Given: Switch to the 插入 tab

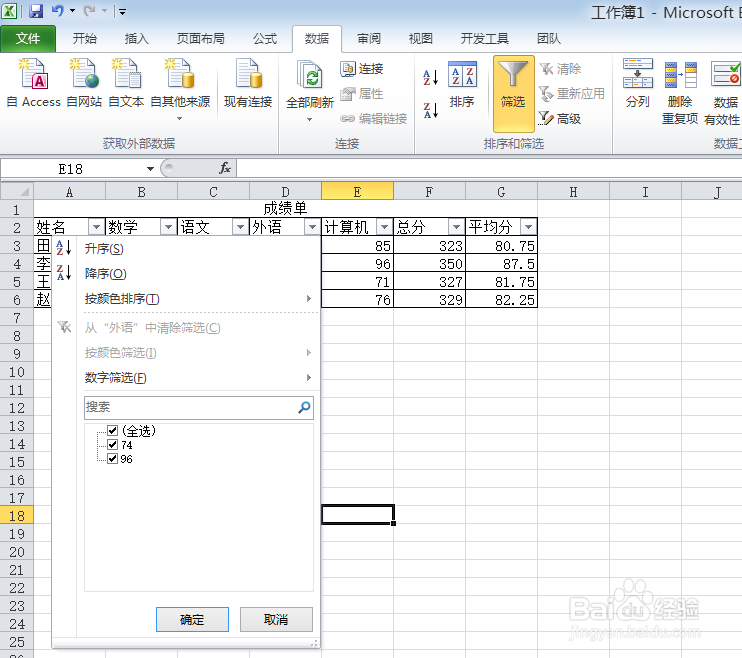Looking at the screenshot, I should coord(136,38).
